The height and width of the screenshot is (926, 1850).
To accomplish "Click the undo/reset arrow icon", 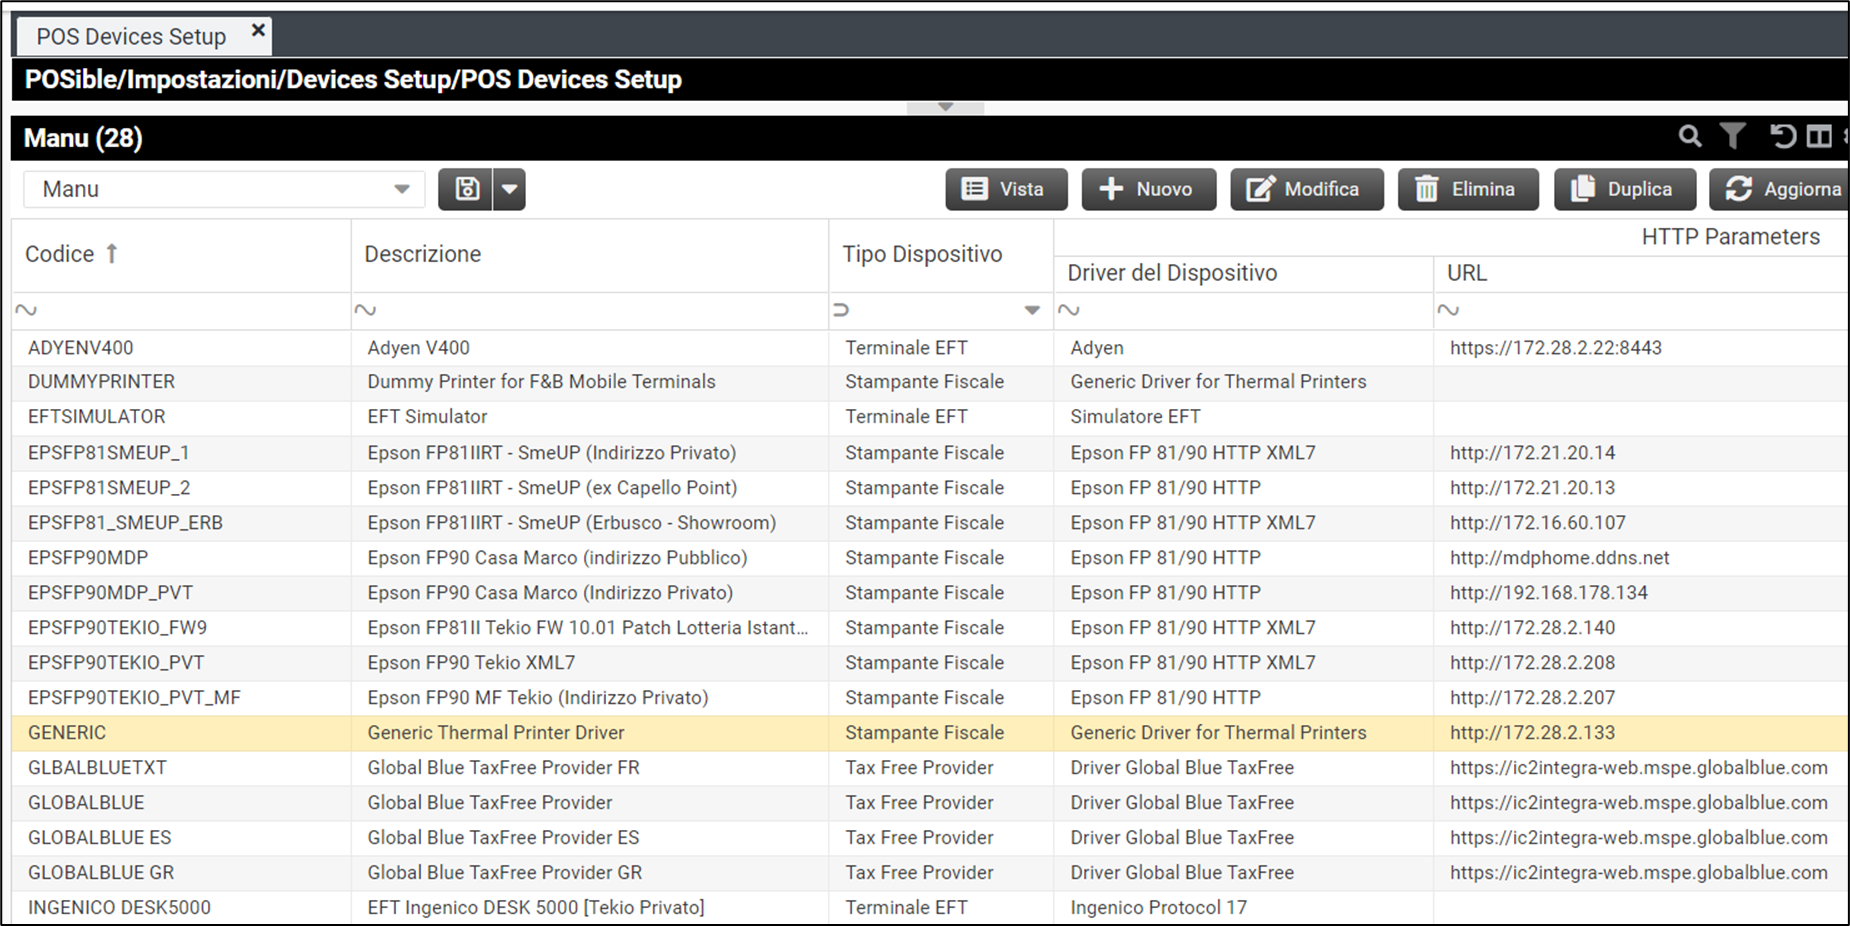I will (x=1782, y=137).
